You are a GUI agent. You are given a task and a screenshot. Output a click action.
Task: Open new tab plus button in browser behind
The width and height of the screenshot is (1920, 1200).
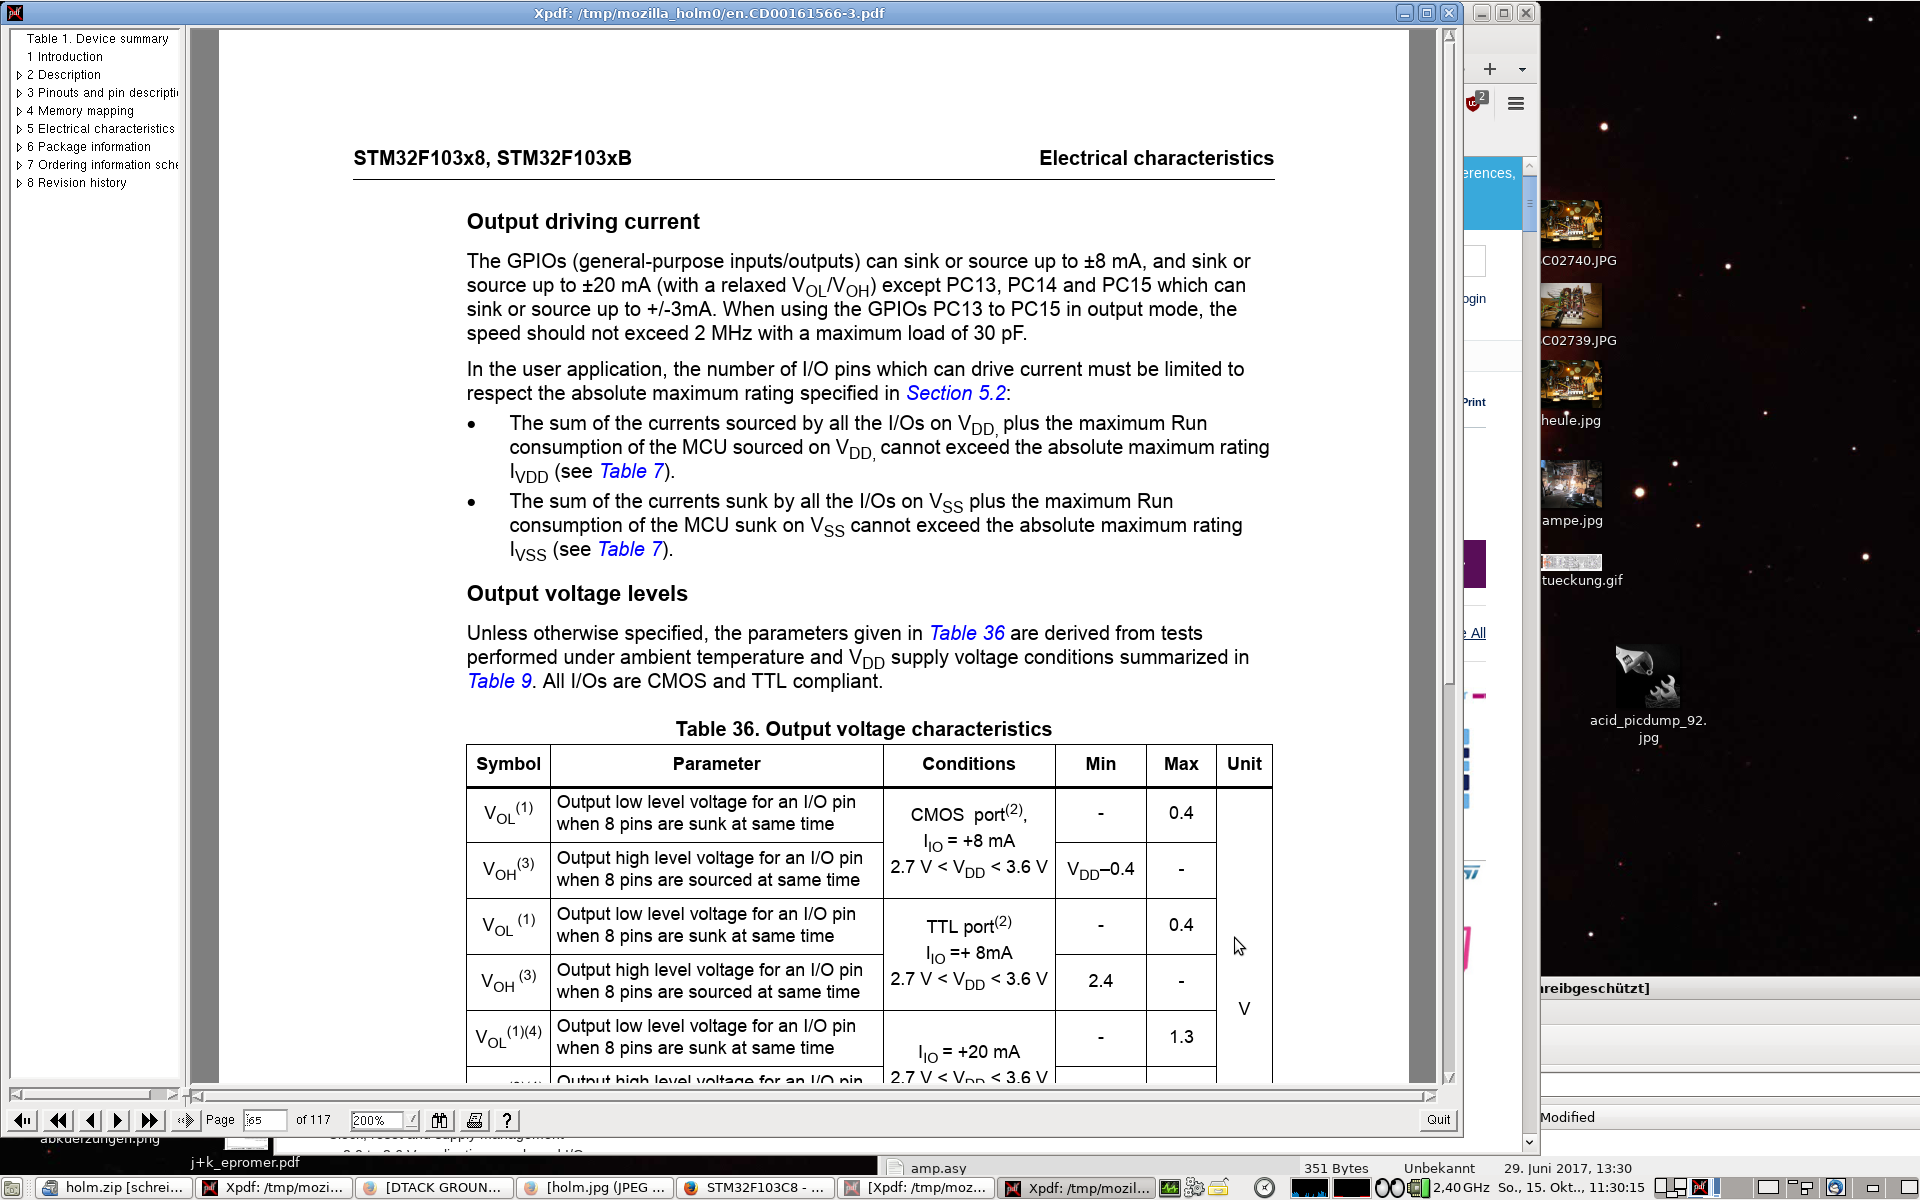1490,69
